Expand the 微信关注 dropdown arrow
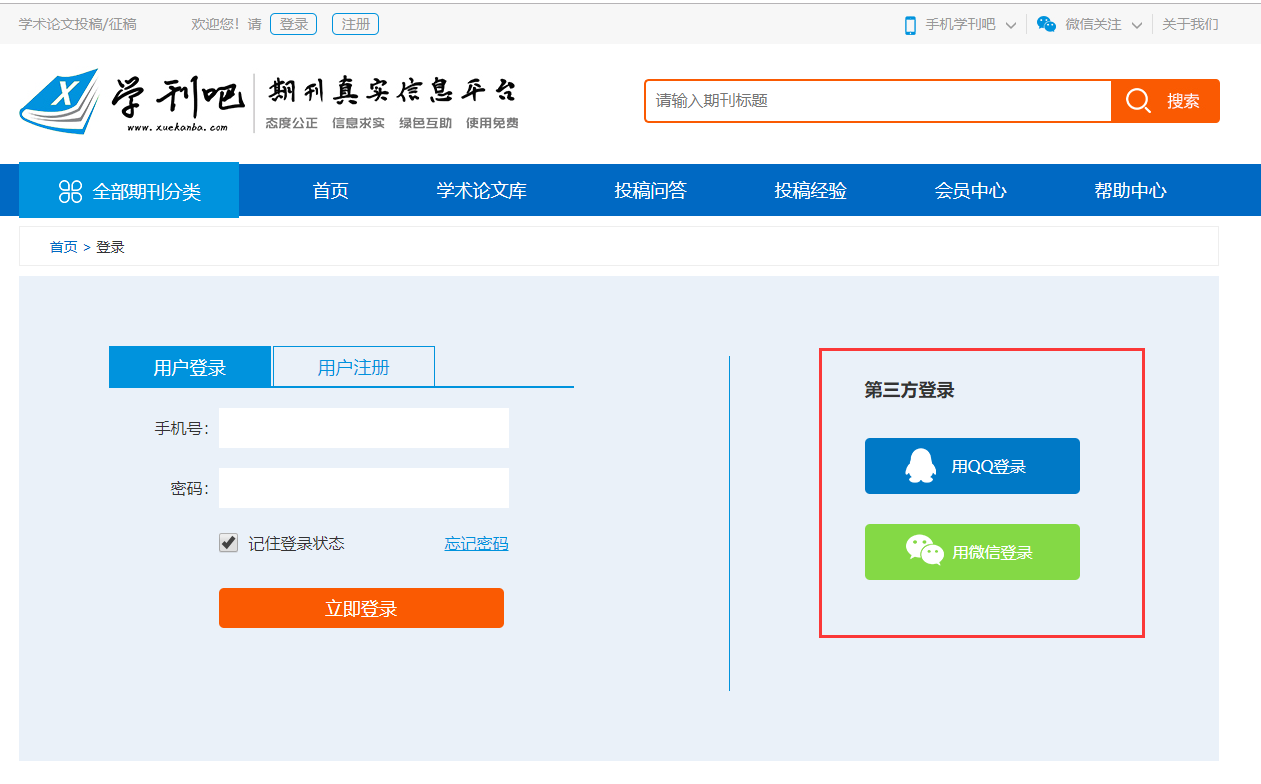The width and height of the screenshot is (1261, 784). point(1136,25)
